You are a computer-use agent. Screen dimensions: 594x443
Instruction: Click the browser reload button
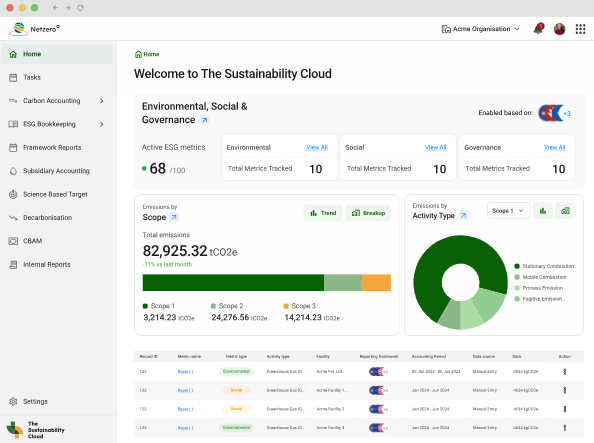click(80, 8)
